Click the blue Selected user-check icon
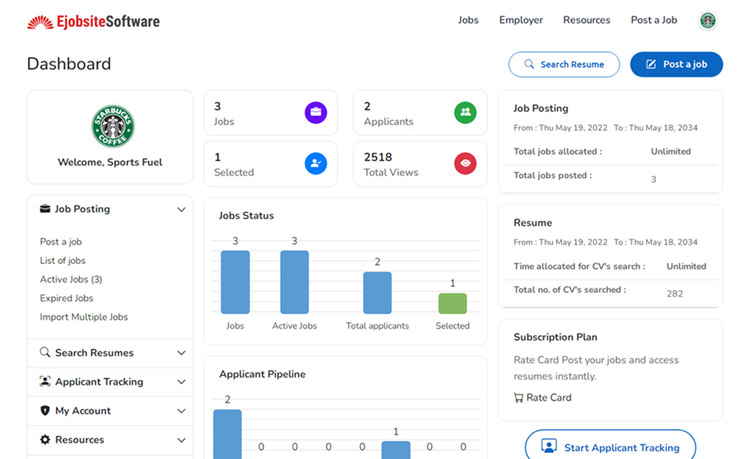Viewport: 750px width, 459px height. [x=316, y=164]
